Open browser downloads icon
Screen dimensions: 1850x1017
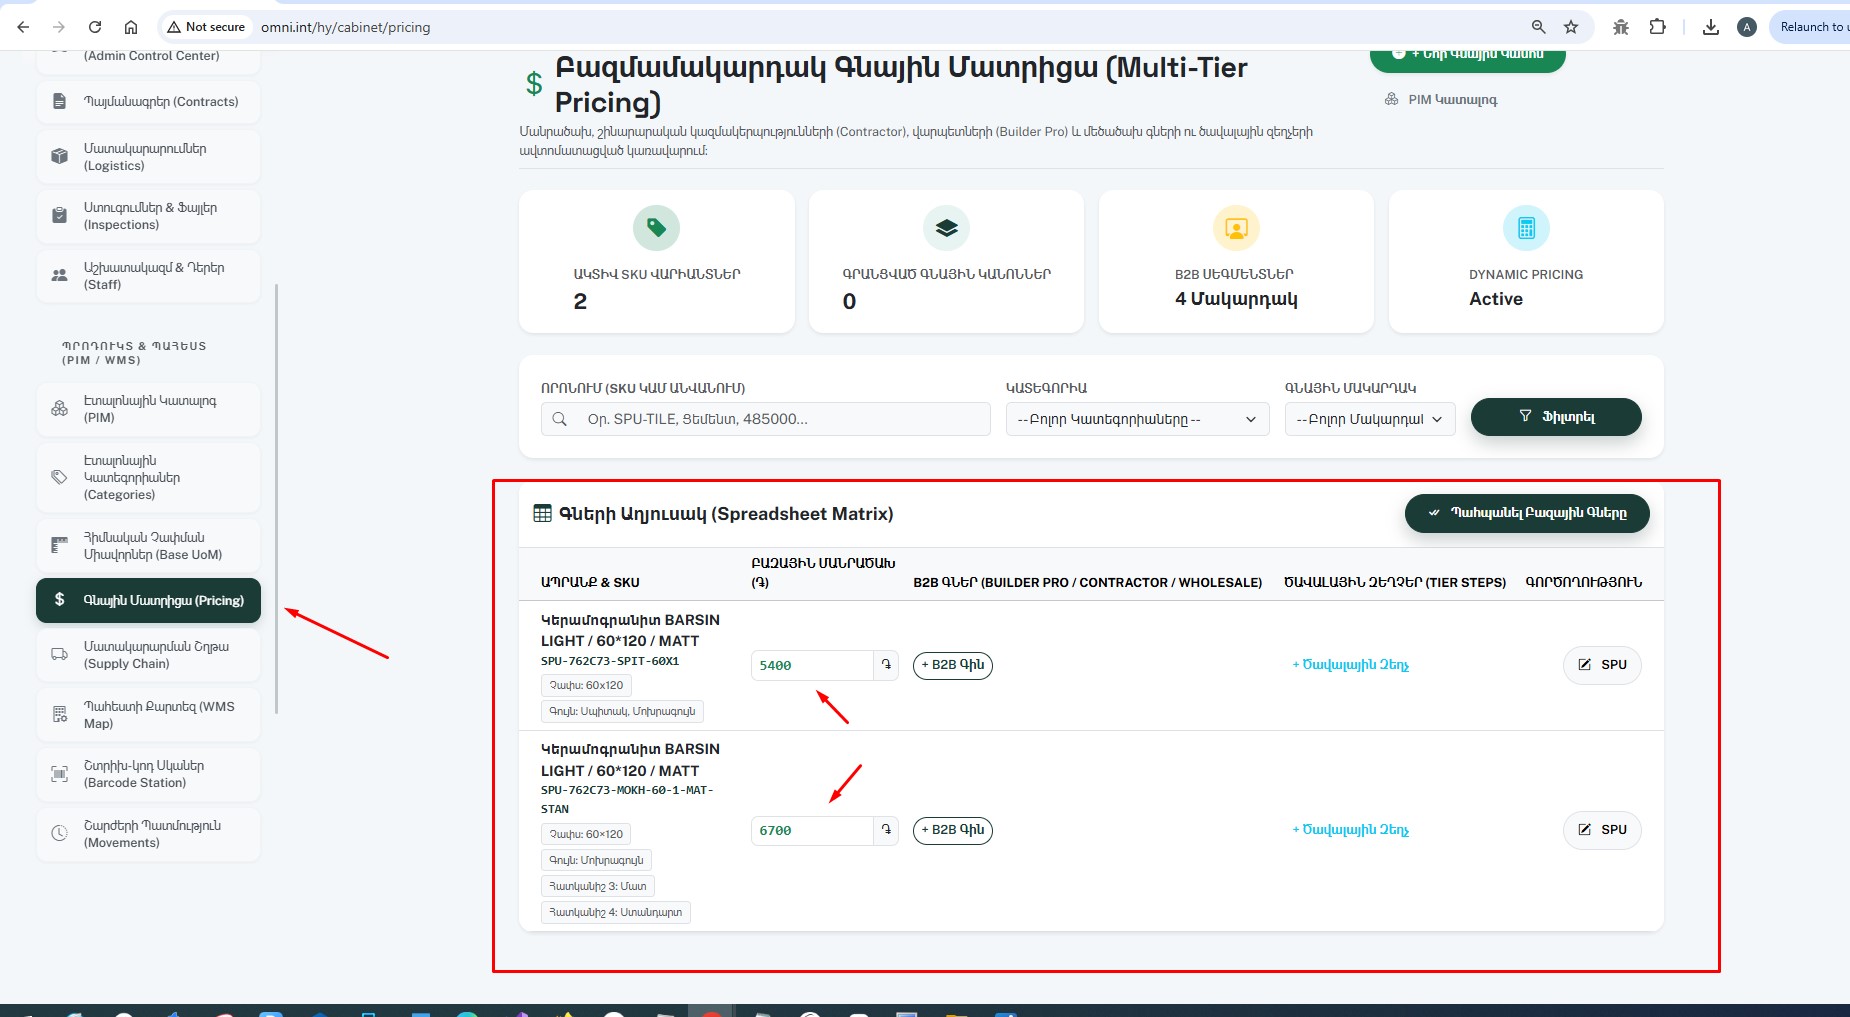(1711, 27)
